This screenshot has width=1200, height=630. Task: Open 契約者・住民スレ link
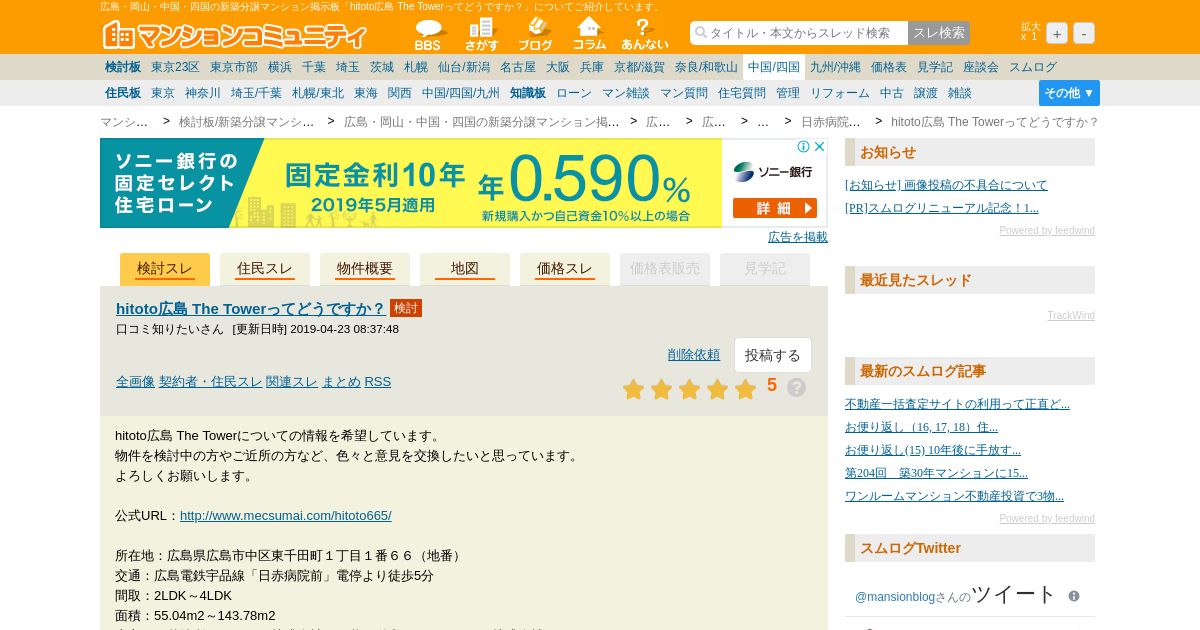[x=210, y=381]
